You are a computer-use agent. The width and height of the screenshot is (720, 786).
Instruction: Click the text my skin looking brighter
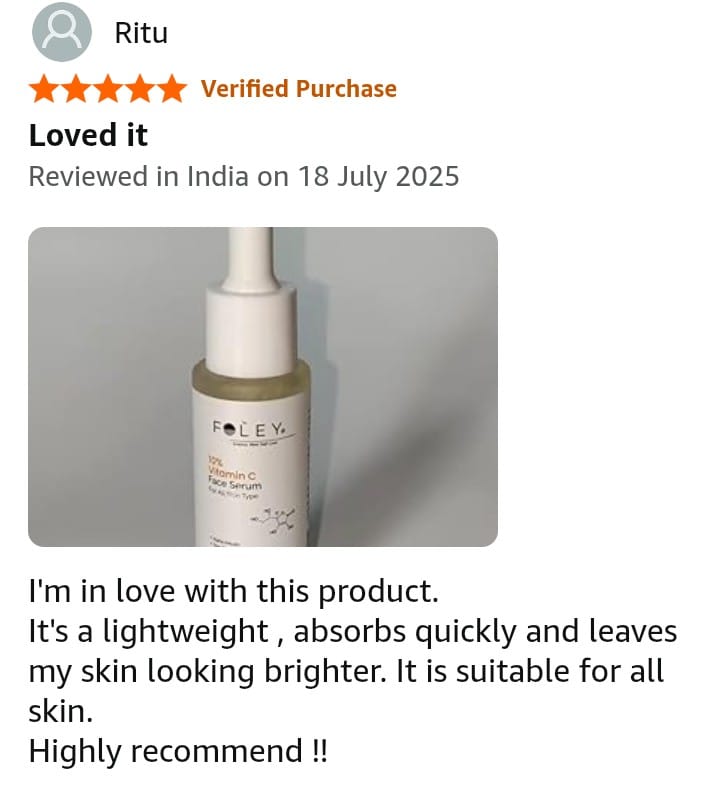(x=208, y=672)
